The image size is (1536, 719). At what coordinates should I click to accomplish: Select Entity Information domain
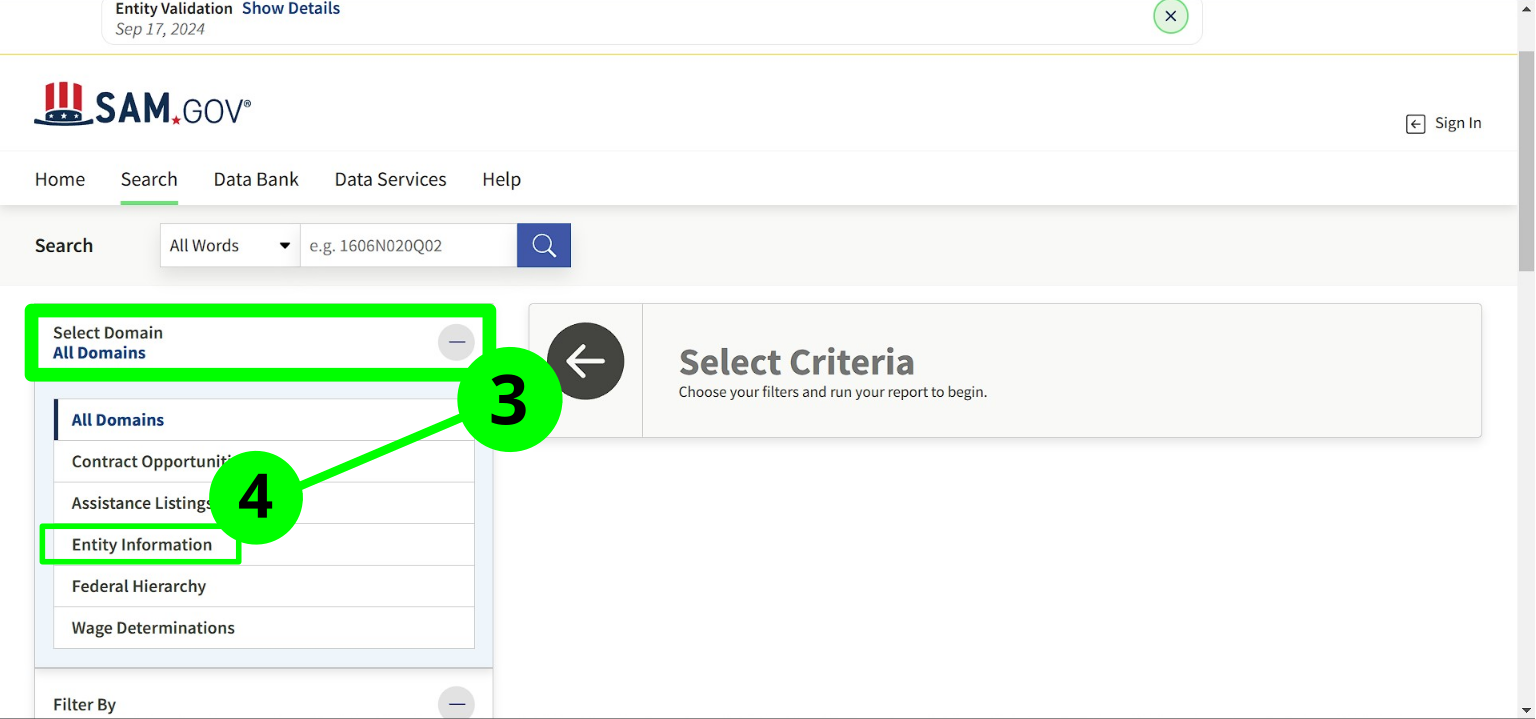click(x=142, y=545)
